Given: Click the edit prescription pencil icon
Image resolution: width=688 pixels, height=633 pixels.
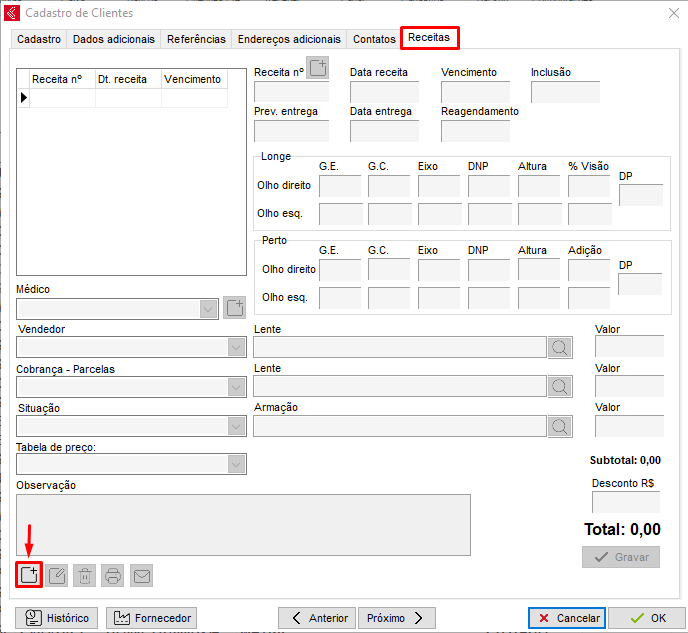Looking at the screenshot, I should click(58, 575).
